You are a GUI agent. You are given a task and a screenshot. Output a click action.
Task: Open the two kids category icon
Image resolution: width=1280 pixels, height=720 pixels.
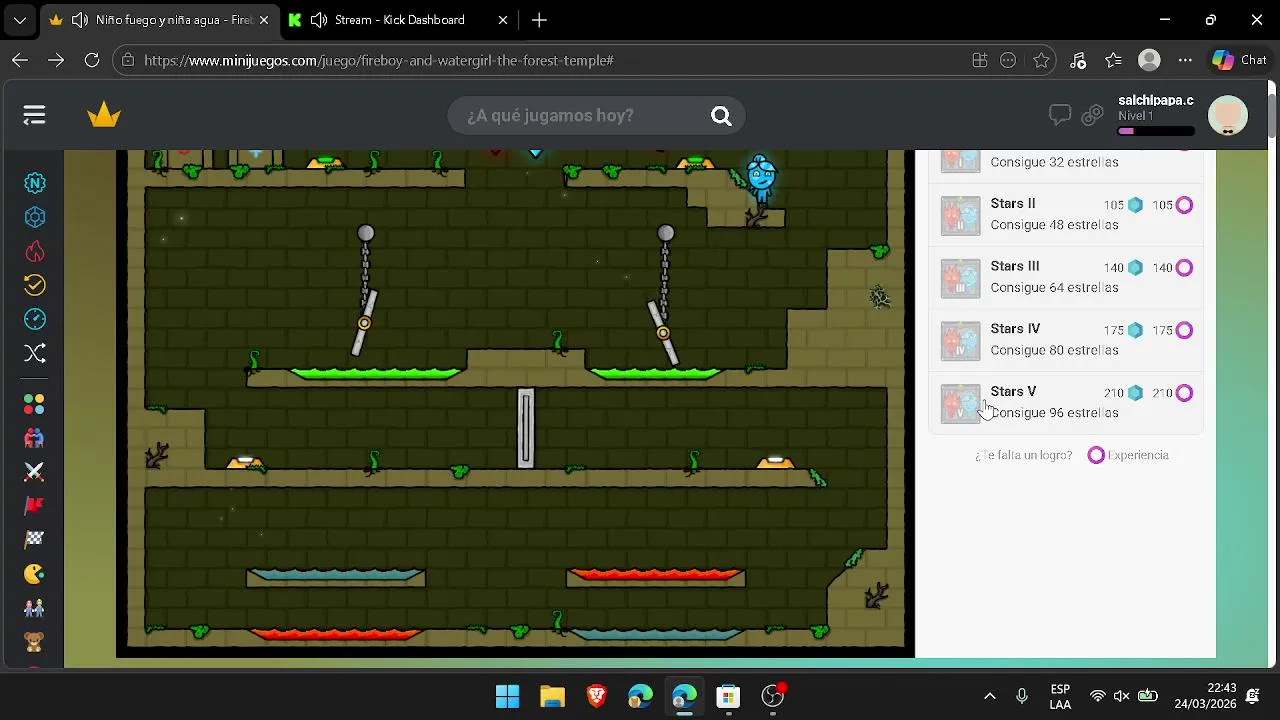pos(34,608)
